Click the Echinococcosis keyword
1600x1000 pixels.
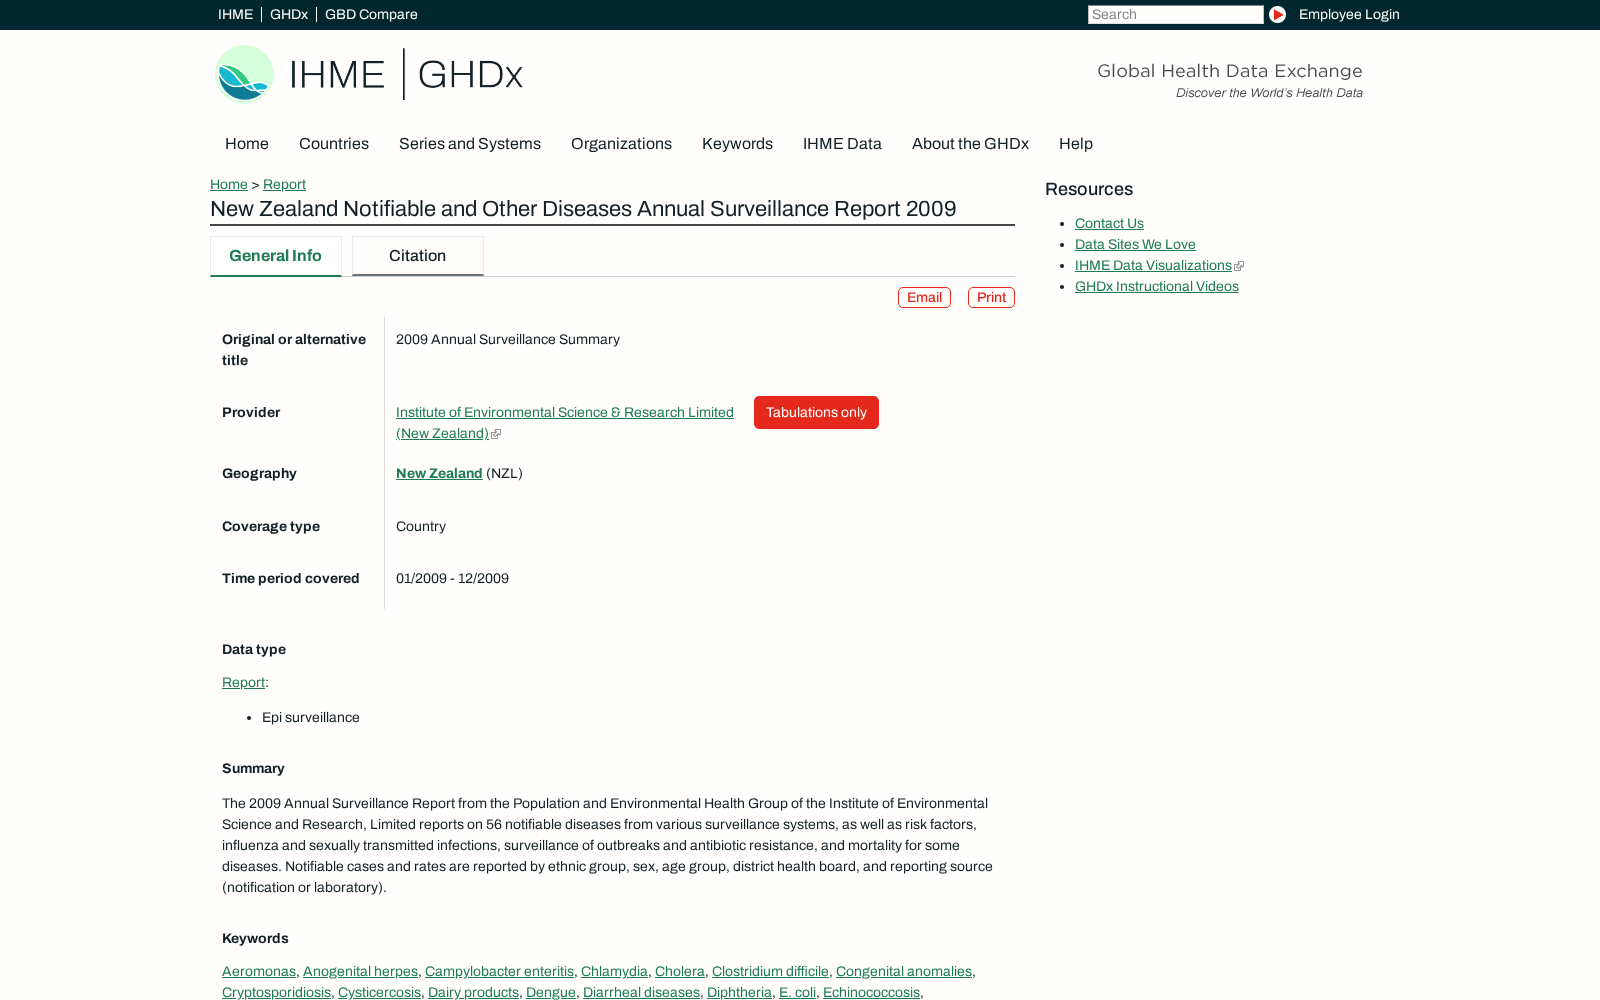point(871,992)
